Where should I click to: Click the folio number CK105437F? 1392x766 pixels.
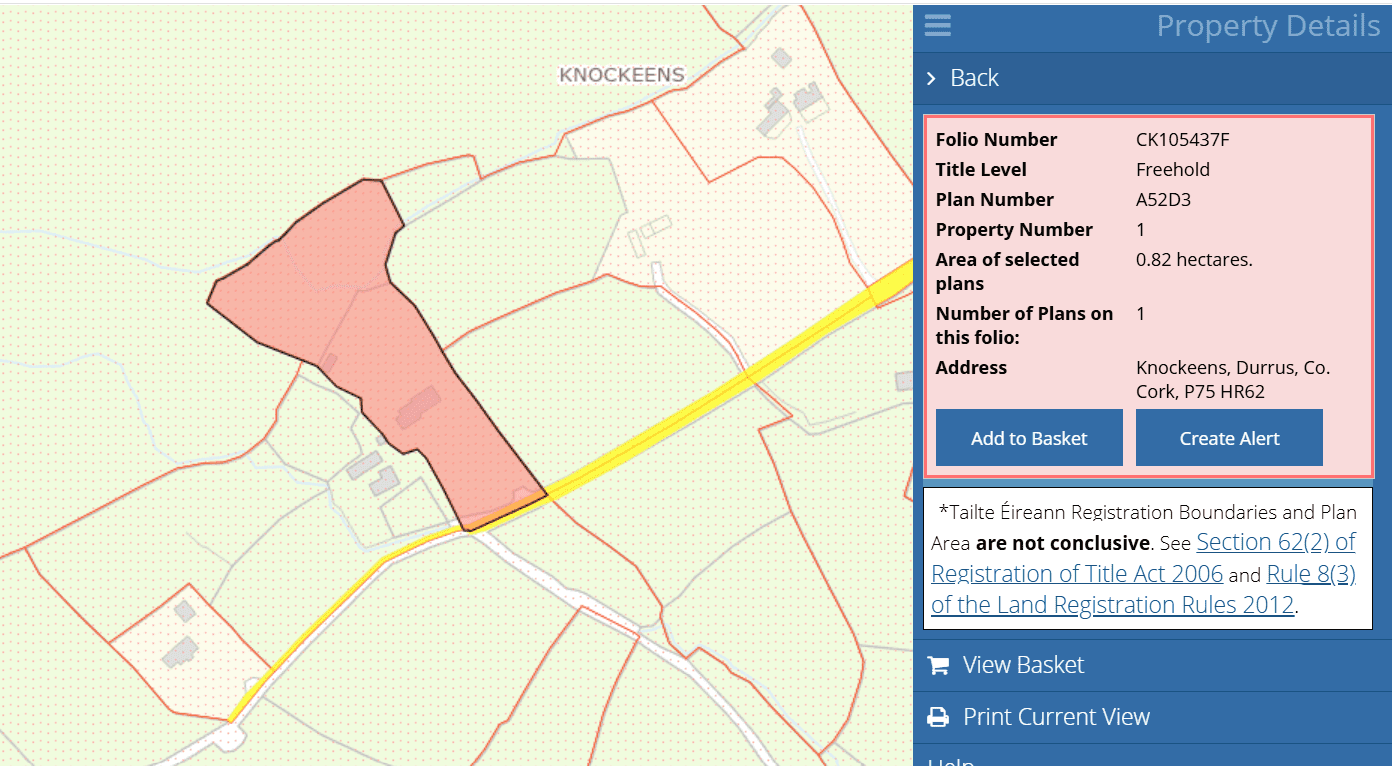pyautogui.click(x=1182, y=140)
